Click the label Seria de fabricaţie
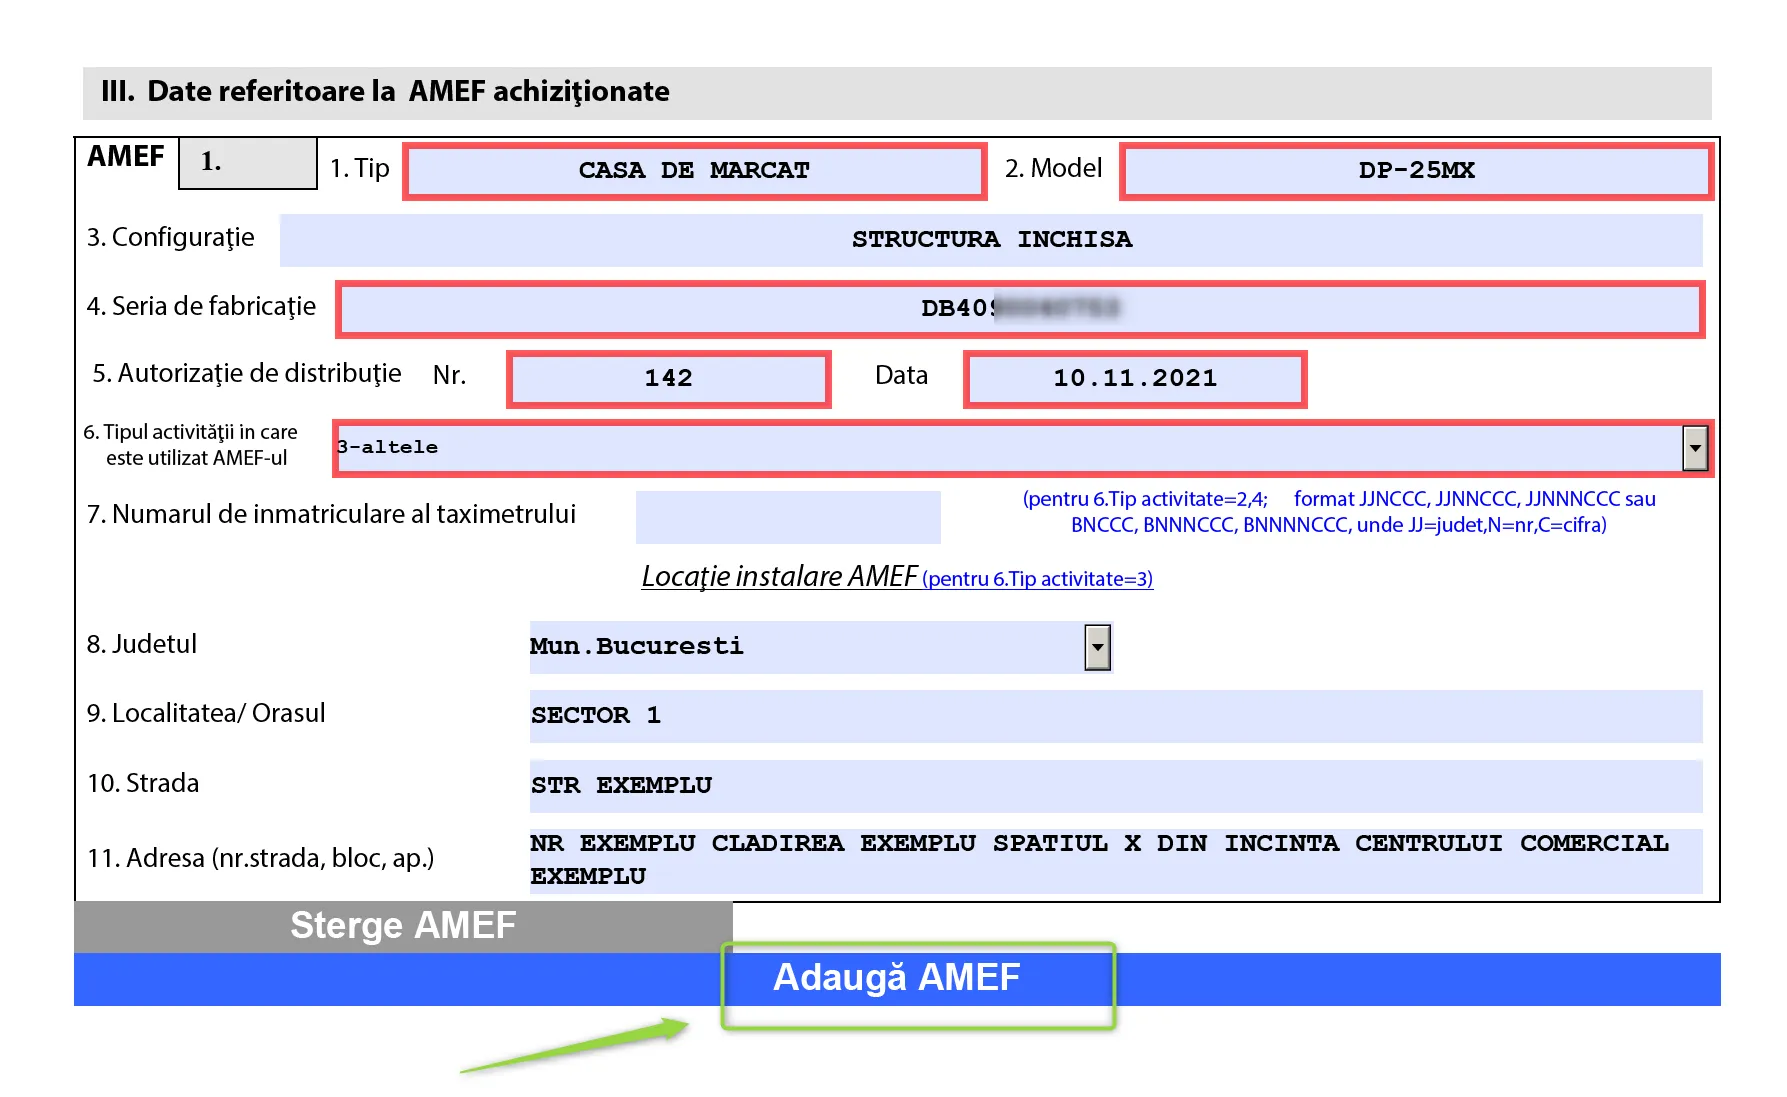This screenshot has height=1097, width=1787. pos(201,306)
